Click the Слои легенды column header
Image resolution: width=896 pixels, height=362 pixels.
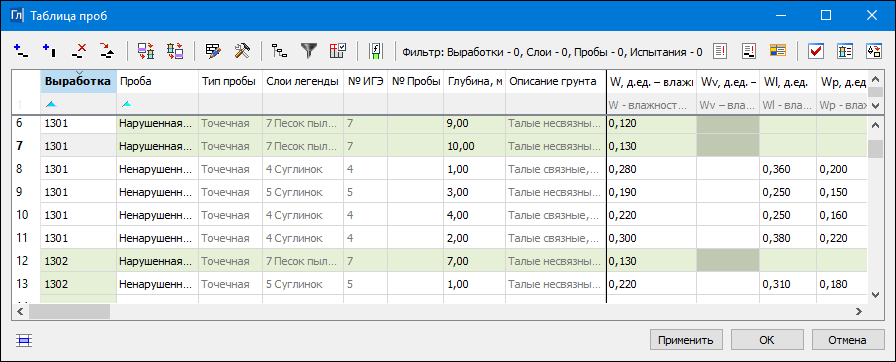(303, 82)
